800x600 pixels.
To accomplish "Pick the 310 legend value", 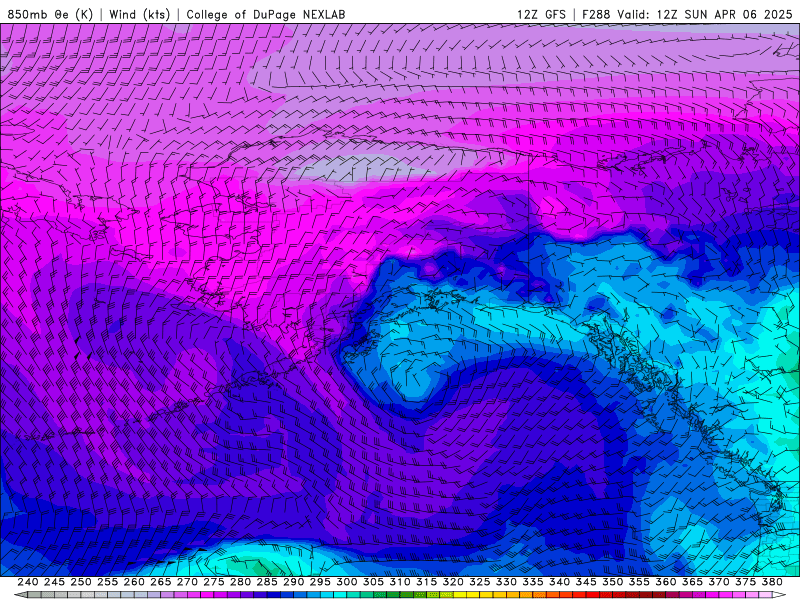I will [x=400, y=582].
